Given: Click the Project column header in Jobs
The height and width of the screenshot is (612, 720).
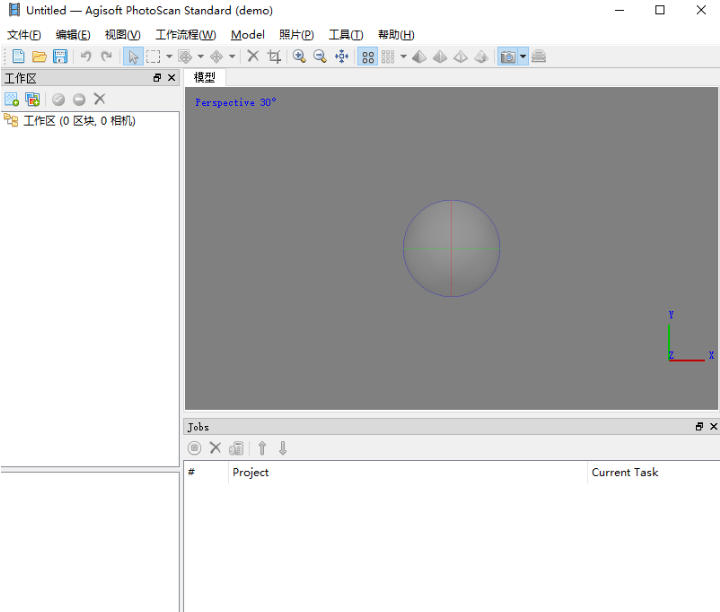Looking at the screenshot, I should (250, 472).
